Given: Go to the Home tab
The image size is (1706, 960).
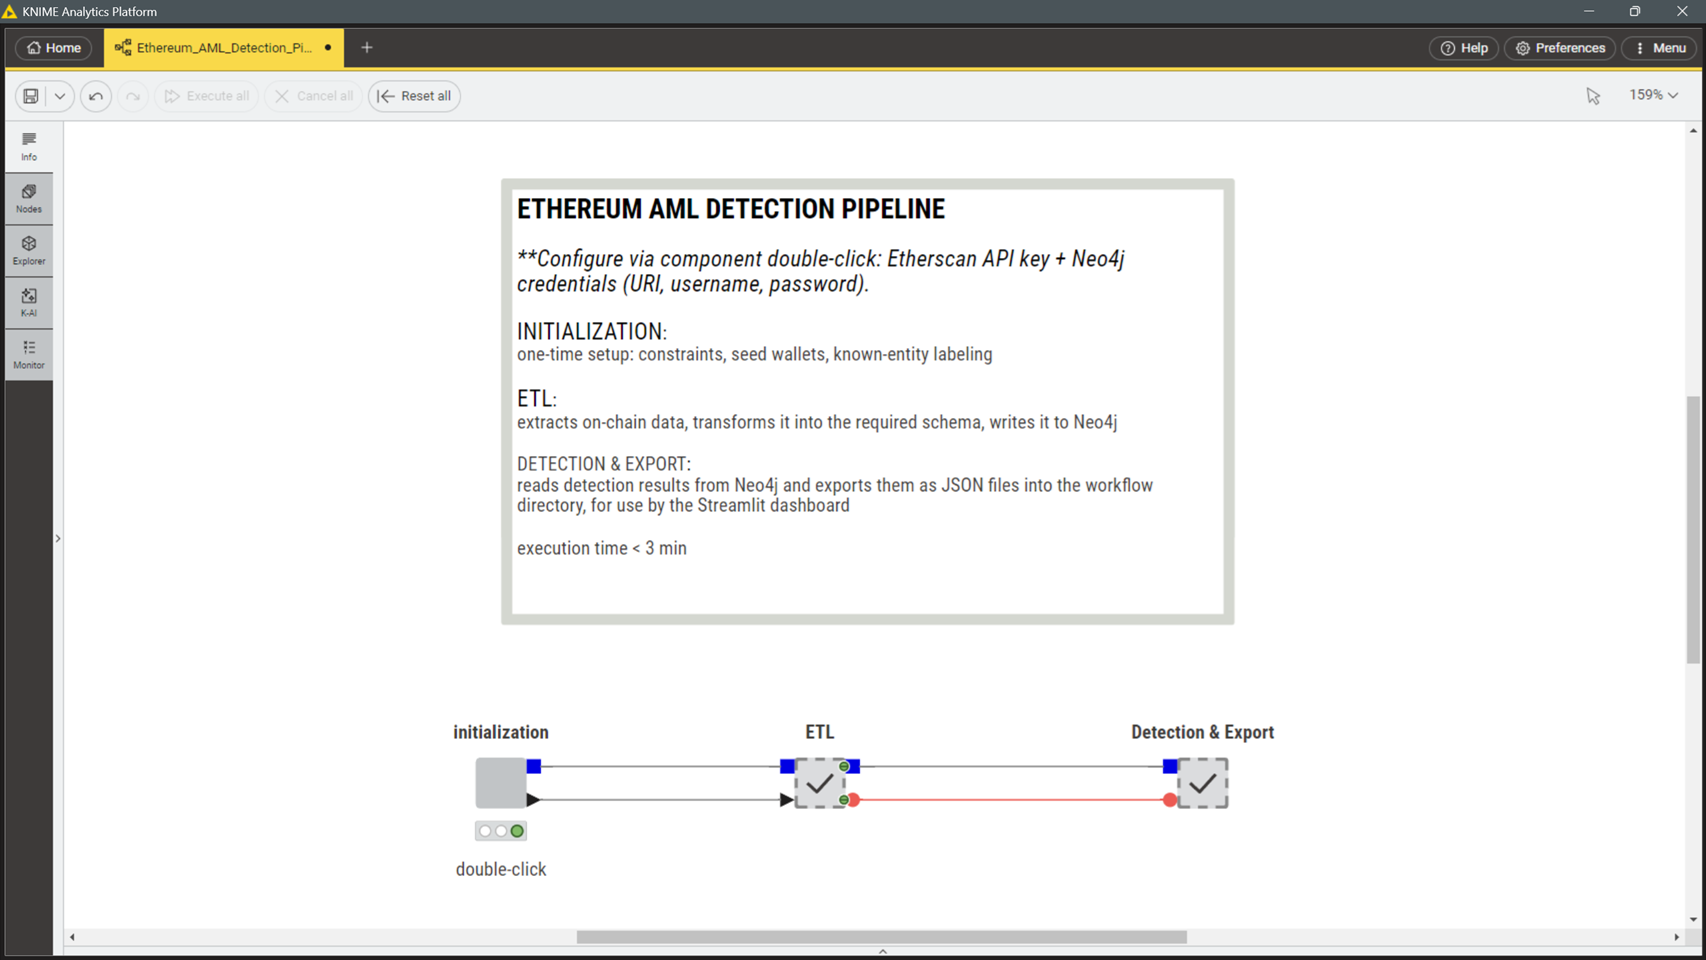Looking at the screenshot, I should click(54, 48).
